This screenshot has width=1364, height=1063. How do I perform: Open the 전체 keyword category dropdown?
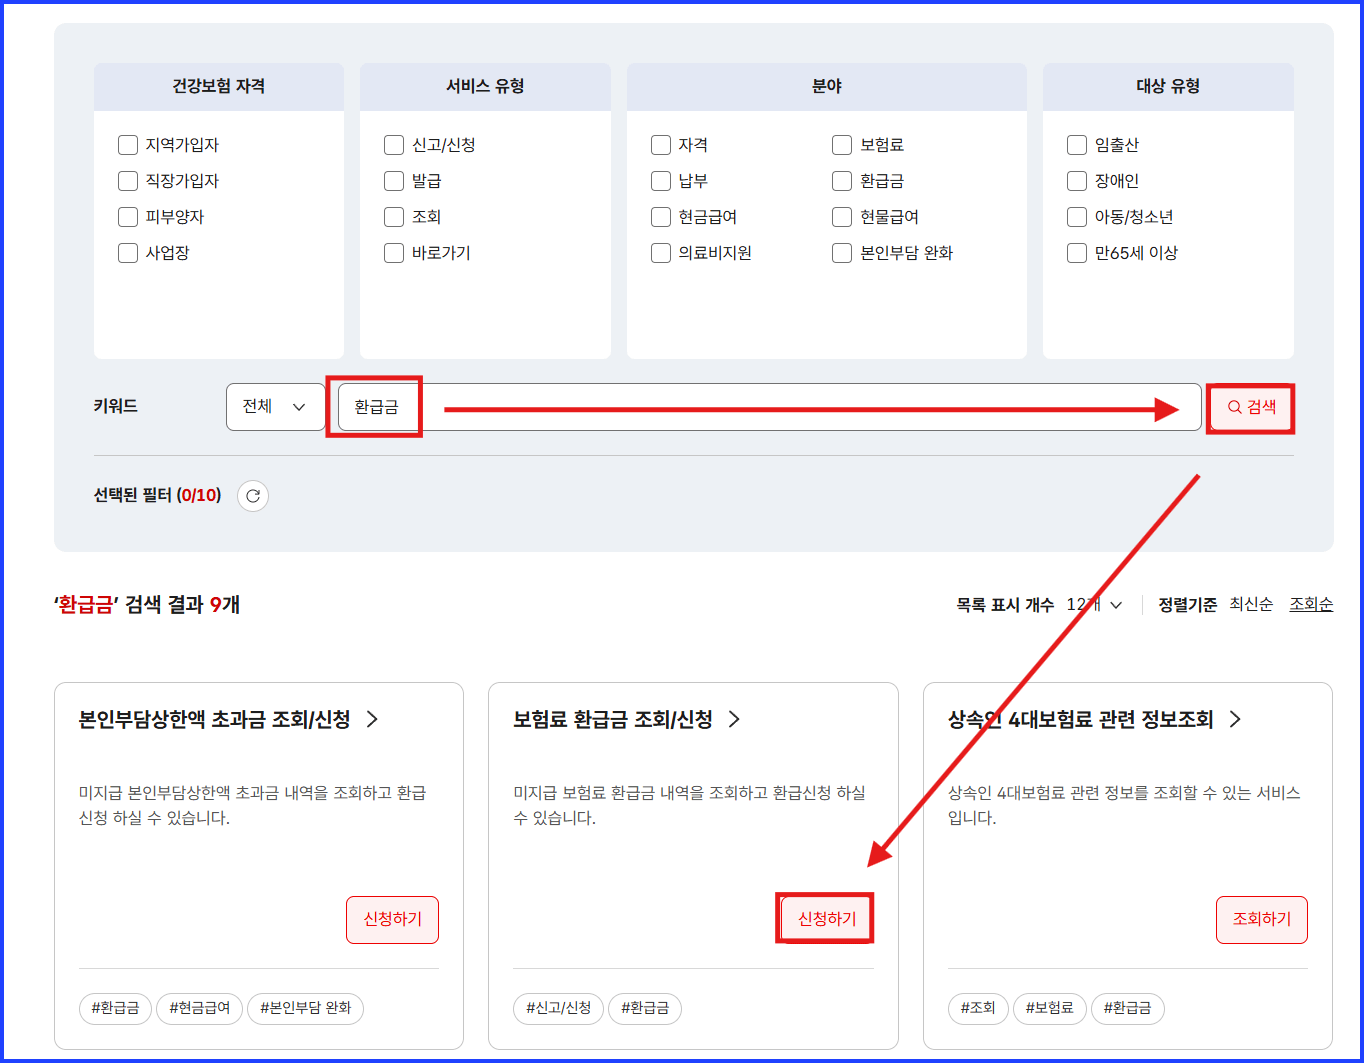pyautogui.click(x=275, y=407)
